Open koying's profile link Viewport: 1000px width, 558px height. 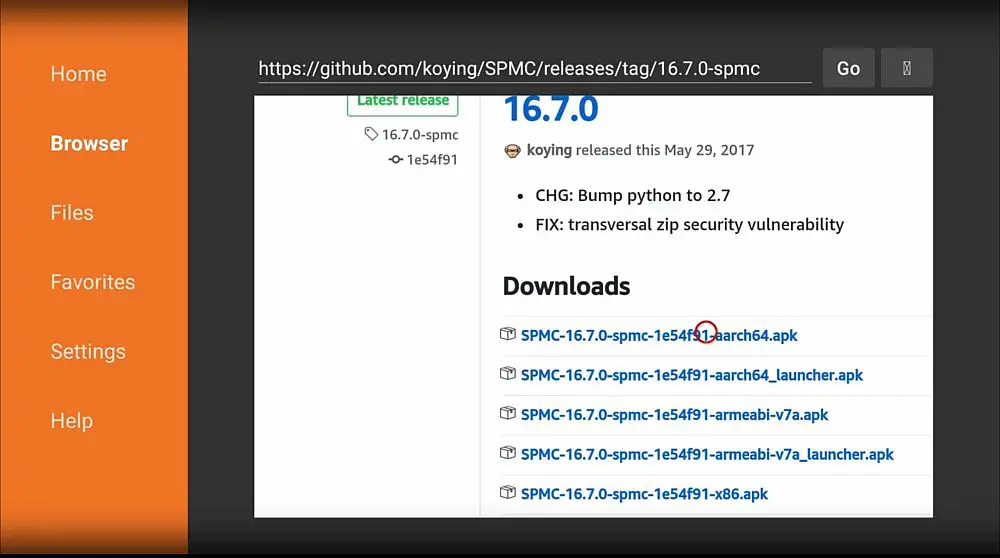point(549,151)
